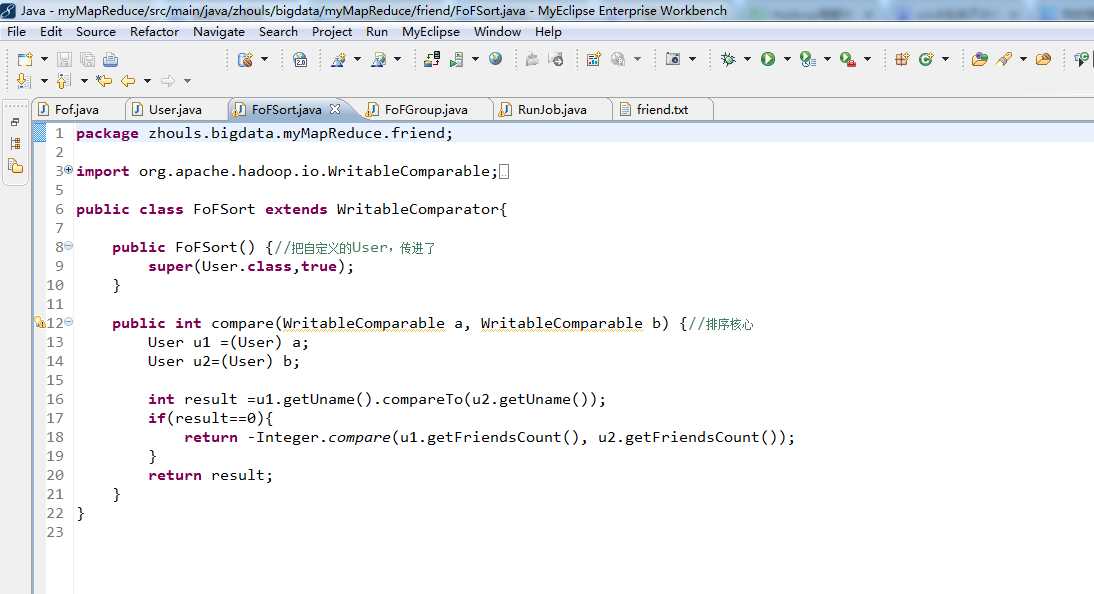Collapse the FoFSort constructor at line 8
The image size is (1094, 594).
point(68,246)
